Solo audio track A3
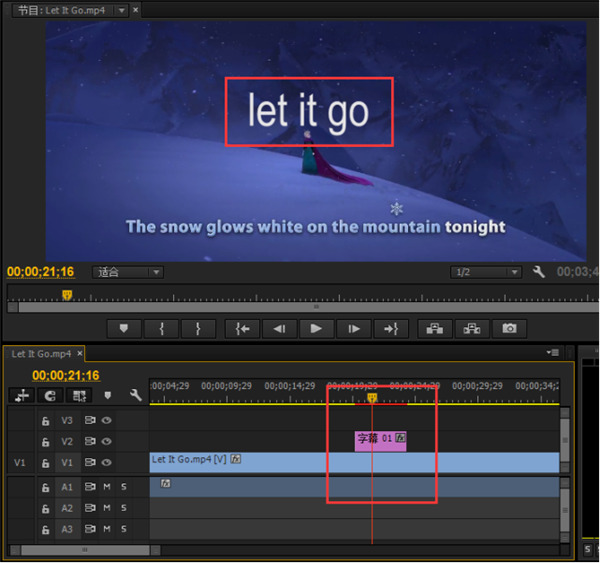 (124, 529)
